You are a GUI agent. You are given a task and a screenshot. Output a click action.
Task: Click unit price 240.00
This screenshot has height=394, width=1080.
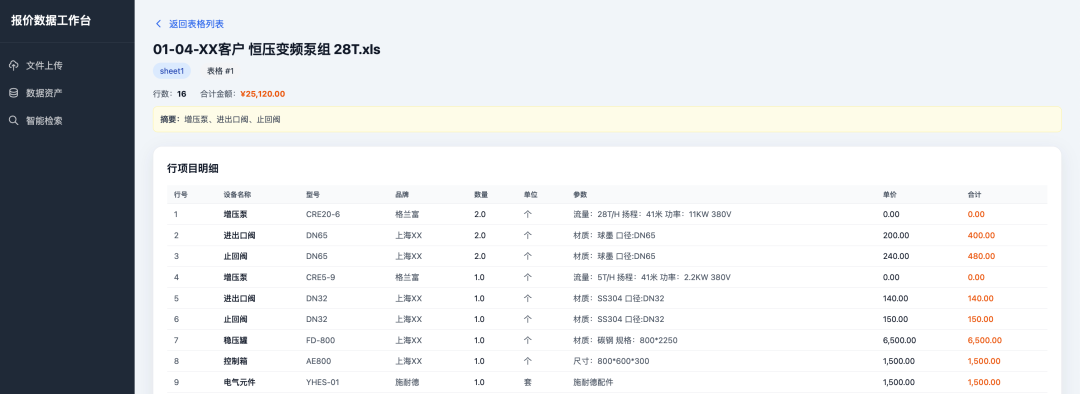[895, 256]
